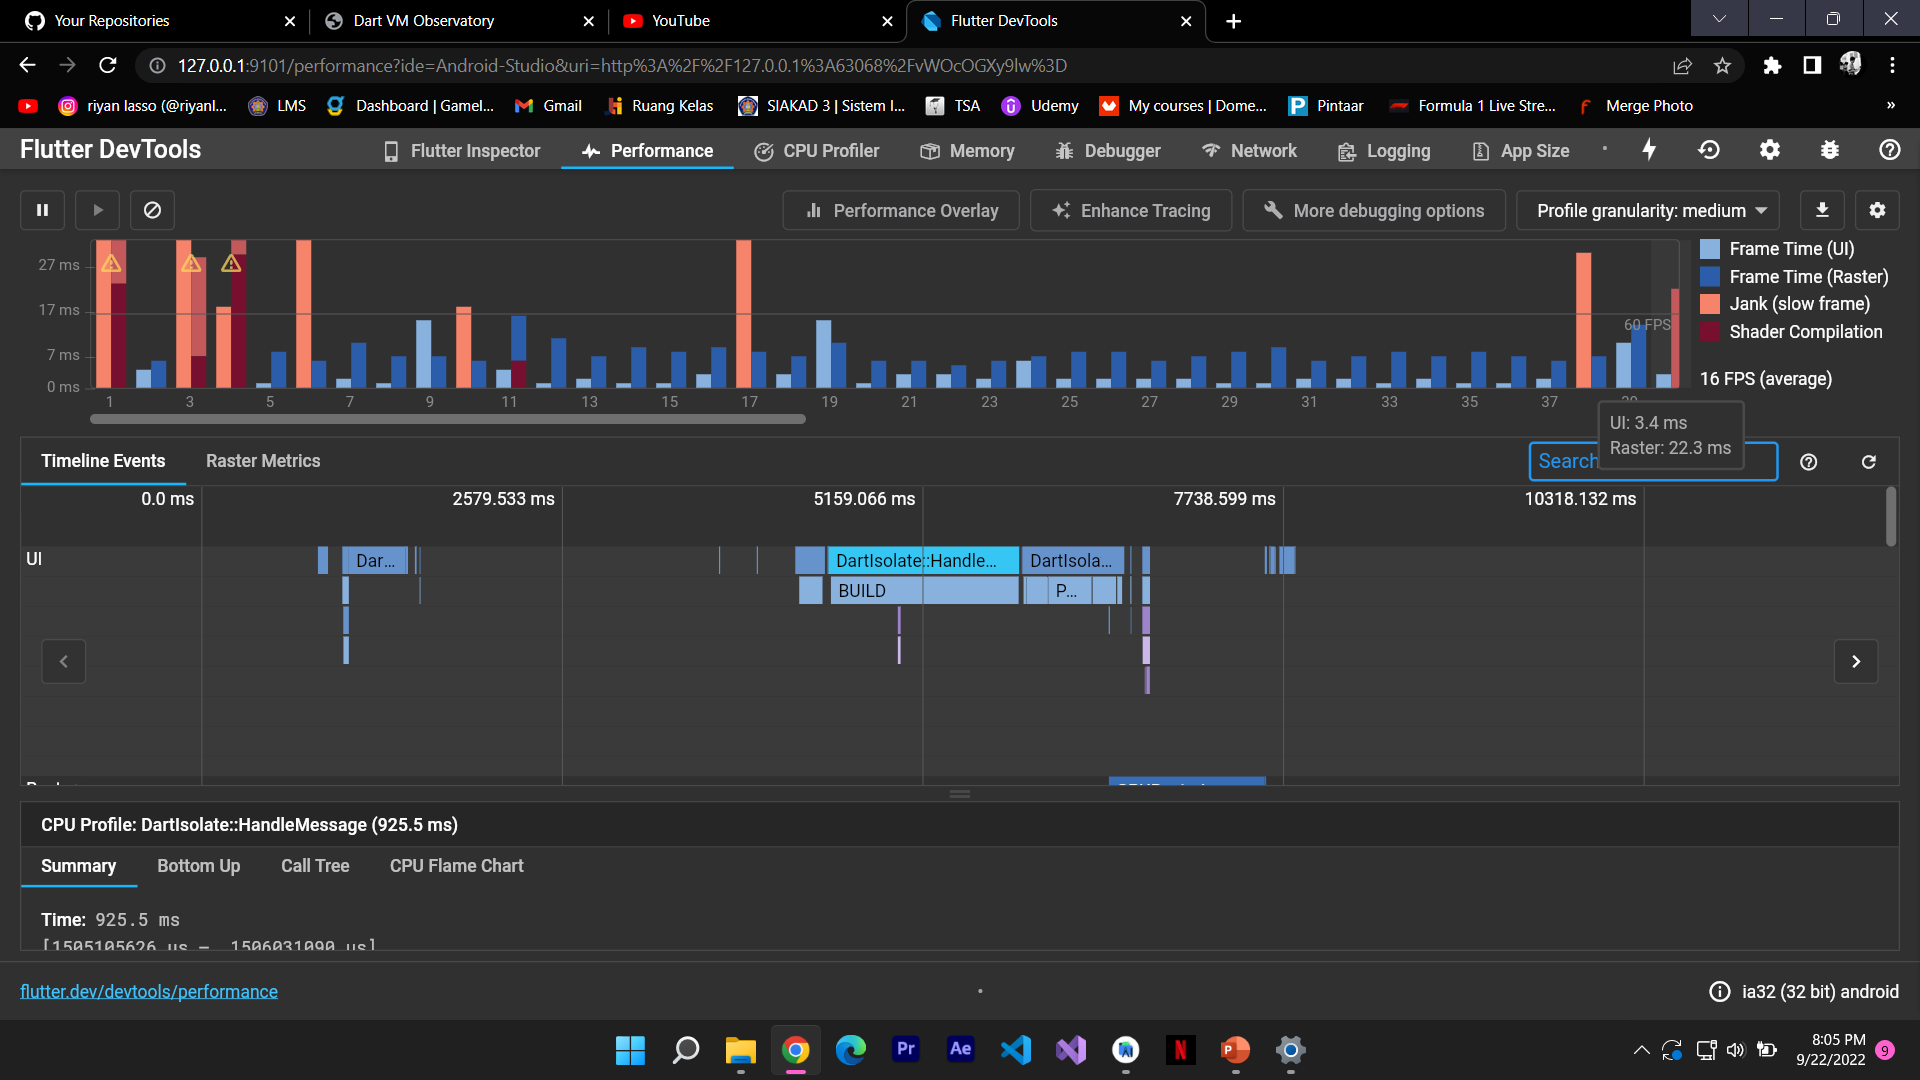Open the clock and date panel
This screenshot has width=1920, height=1080.
click(x=1831, y=1050)
